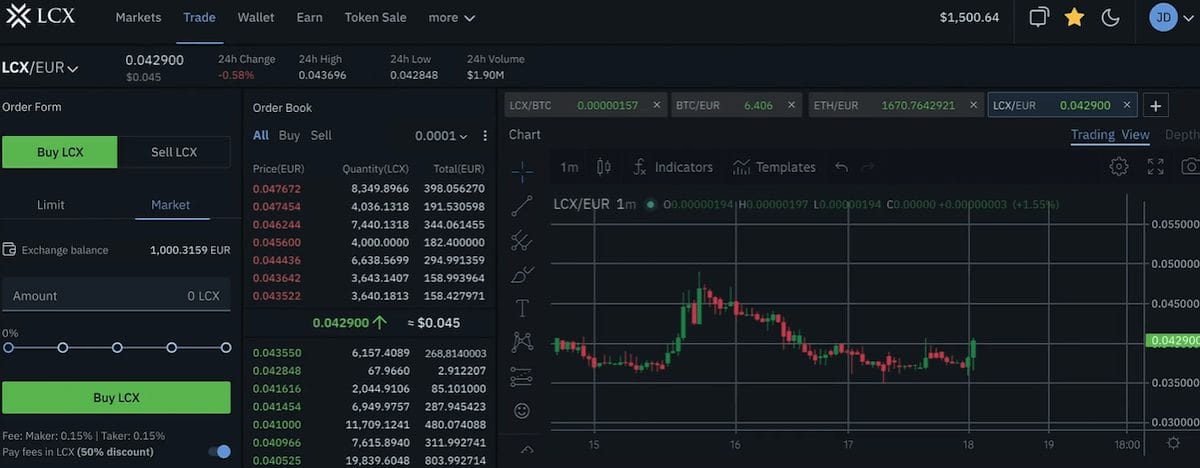Focus the Amount input field
Image resolution: width=1200 pixels, height=468 pixels.
click(116, 296)
